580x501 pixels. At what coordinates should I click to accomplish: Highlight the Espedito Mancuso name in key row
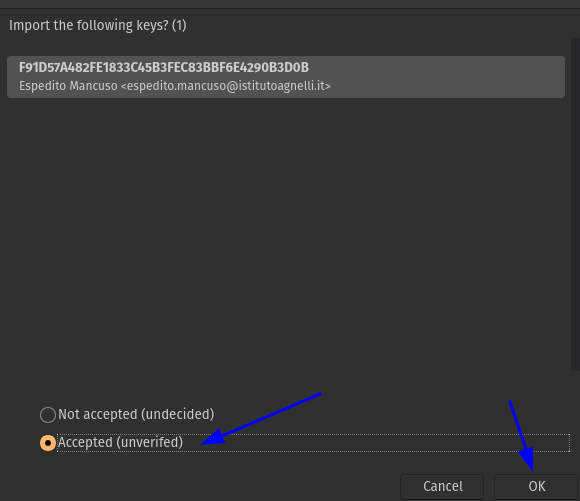click(x=68, y=86)
